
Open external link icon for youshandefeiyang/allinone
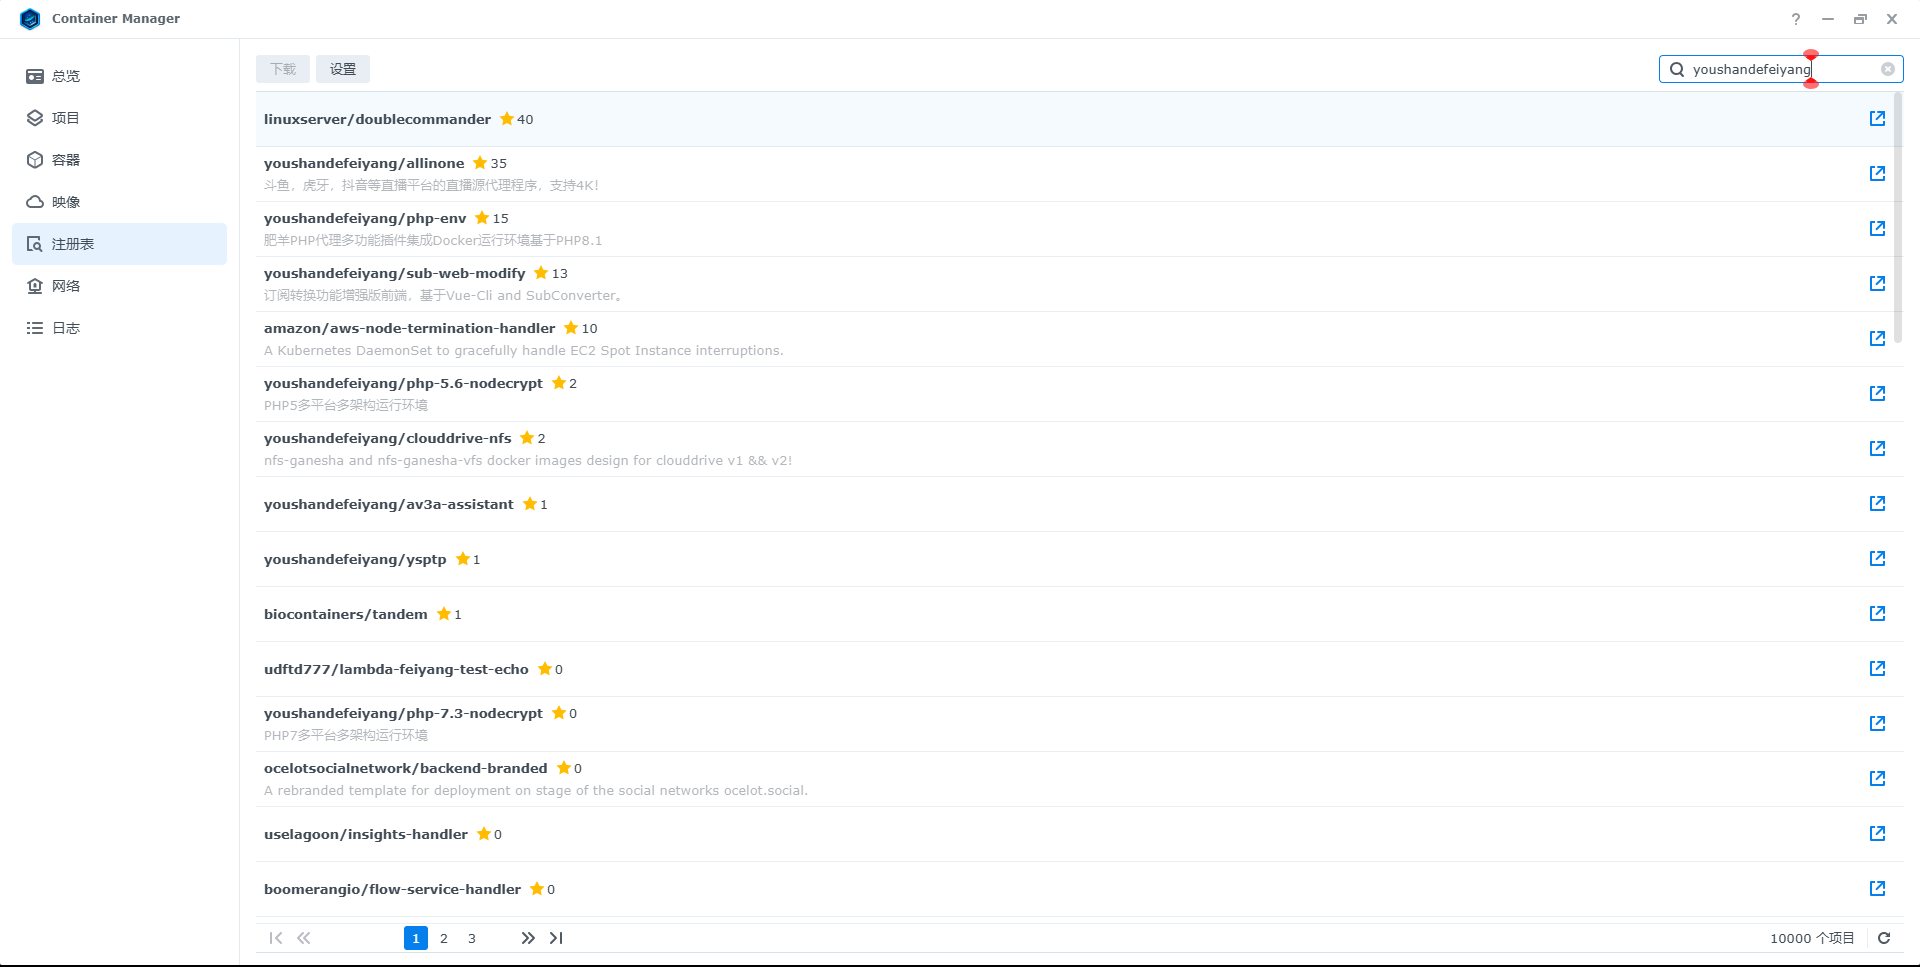click(1877, 174)
